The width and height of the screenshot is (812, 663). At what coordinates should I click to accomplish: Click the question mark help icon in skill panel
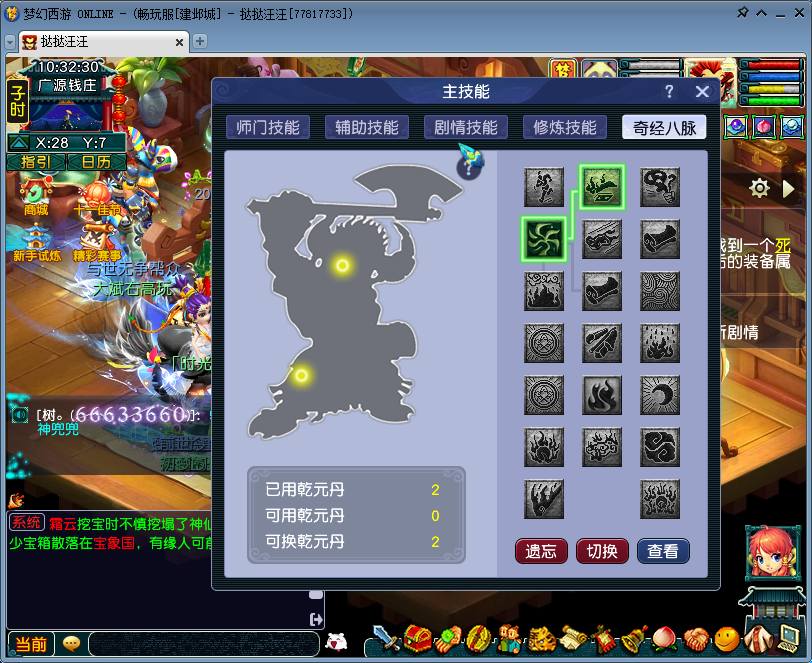pyautogui.click(x=669, y=91)
